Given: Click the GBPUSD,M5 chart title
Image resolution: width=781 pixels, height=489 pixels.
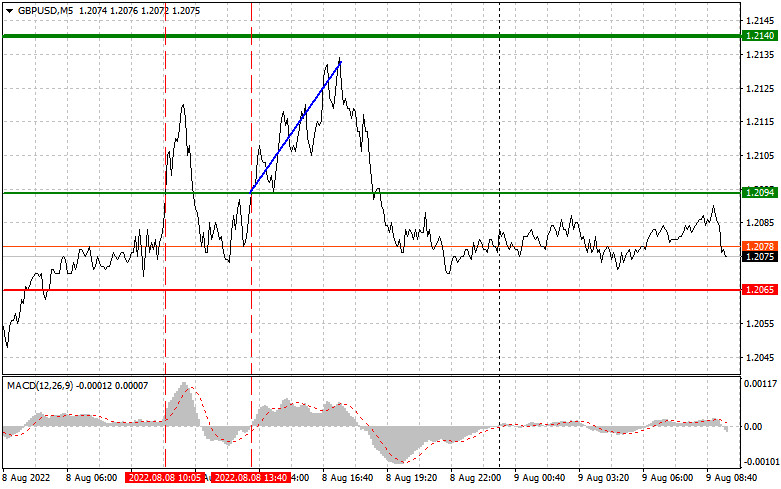Looking at the screenshot, I should [45, 10].
